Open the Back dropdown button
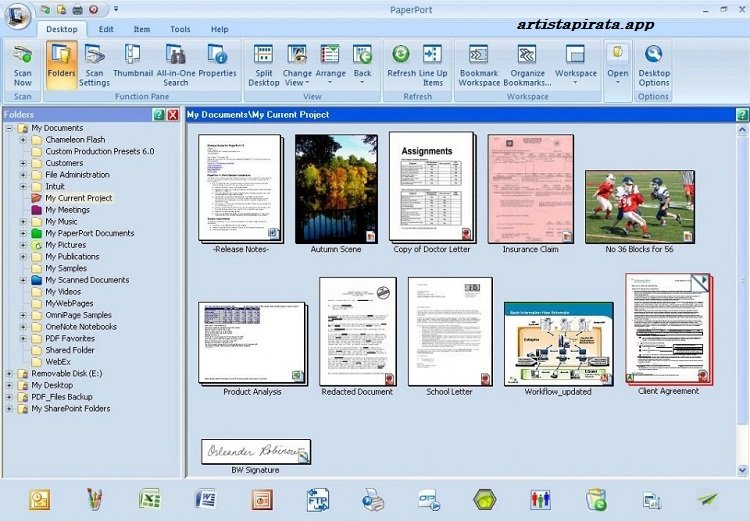Image resolution: width=750 pixels, height=521 pixels. [x=362, y=66]
